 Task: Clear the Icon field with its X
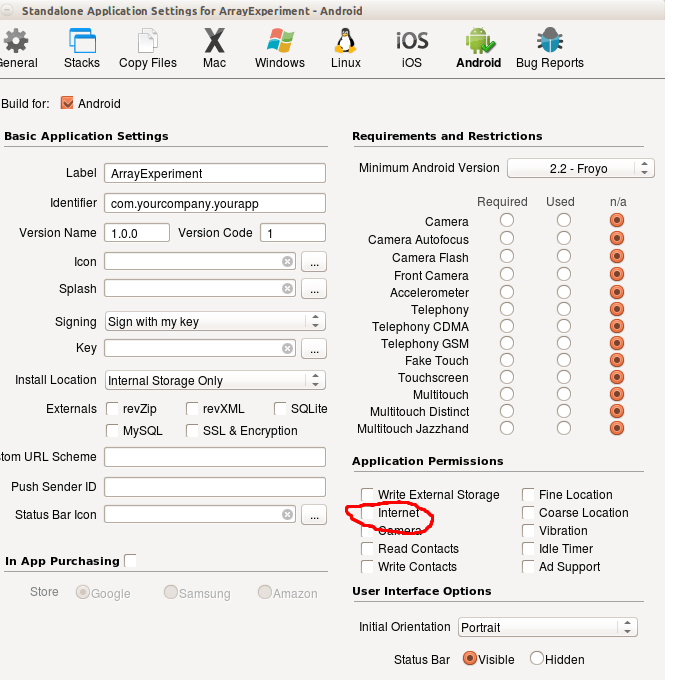point(288,261)
